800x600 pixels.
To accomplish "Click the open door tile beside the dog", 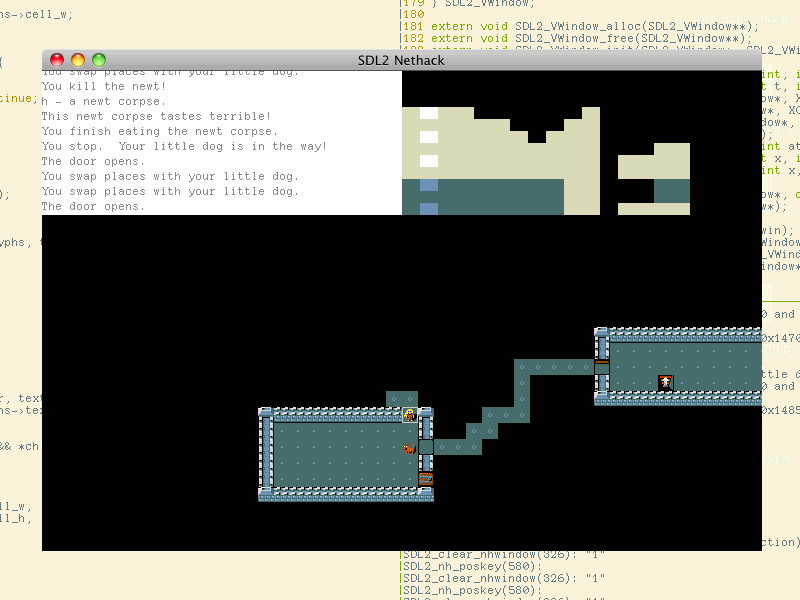I will tap(426, 447).
